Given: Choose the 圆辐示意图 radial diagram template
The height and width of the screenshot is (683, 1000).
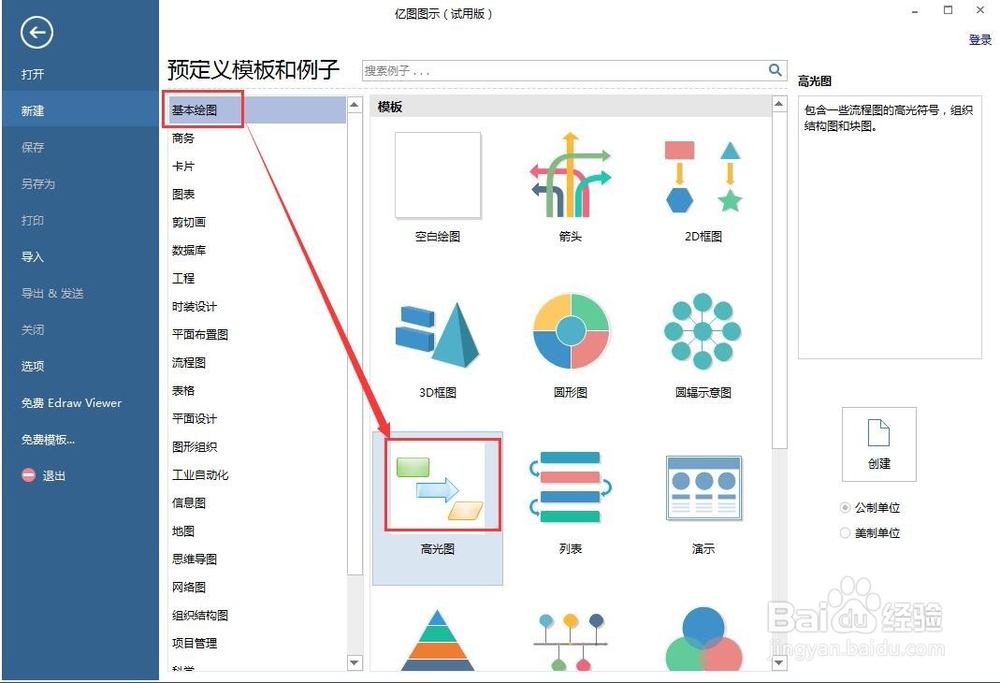Looking at the screenshot, I should point(702,332).
